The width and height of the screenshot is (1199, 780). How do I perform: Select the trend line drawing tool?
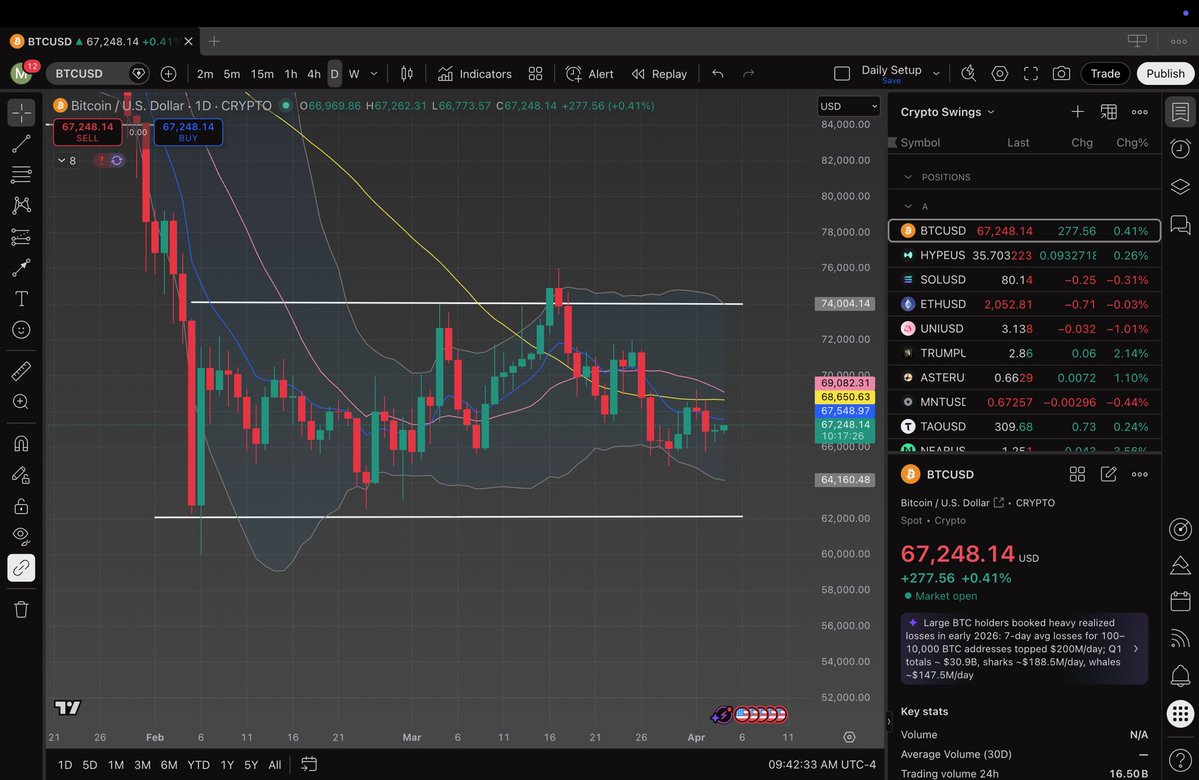pos(21,144)
